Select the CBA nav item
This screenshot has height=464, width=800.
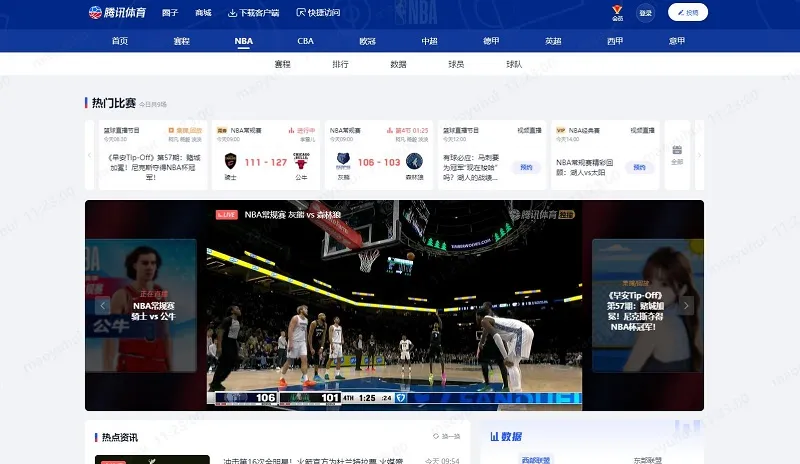coord(305,41)
